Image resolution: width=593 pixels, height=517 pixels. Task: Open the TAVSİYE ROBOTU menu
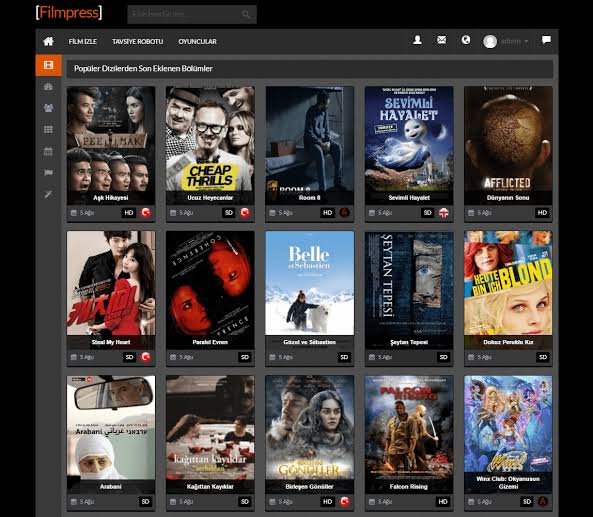(138, 42)
